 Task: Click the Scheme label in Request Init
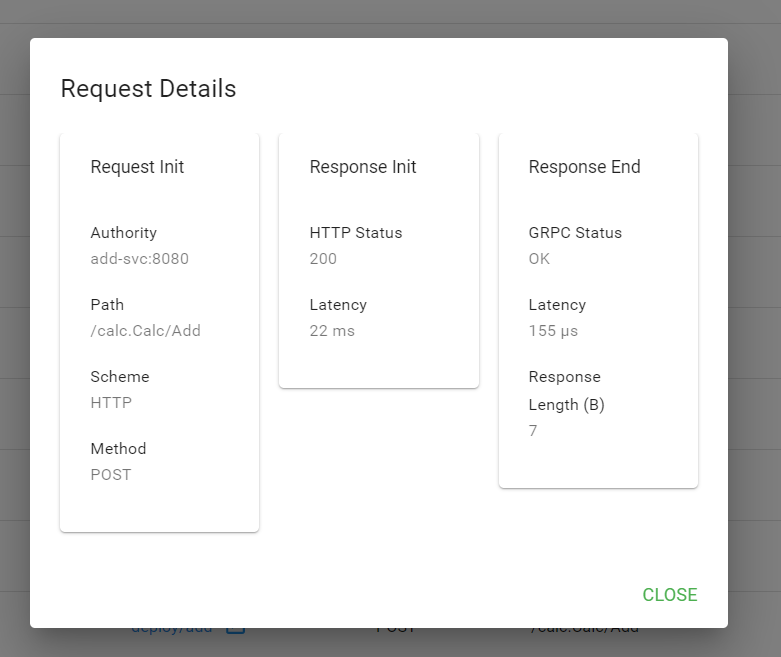(119, 377)
